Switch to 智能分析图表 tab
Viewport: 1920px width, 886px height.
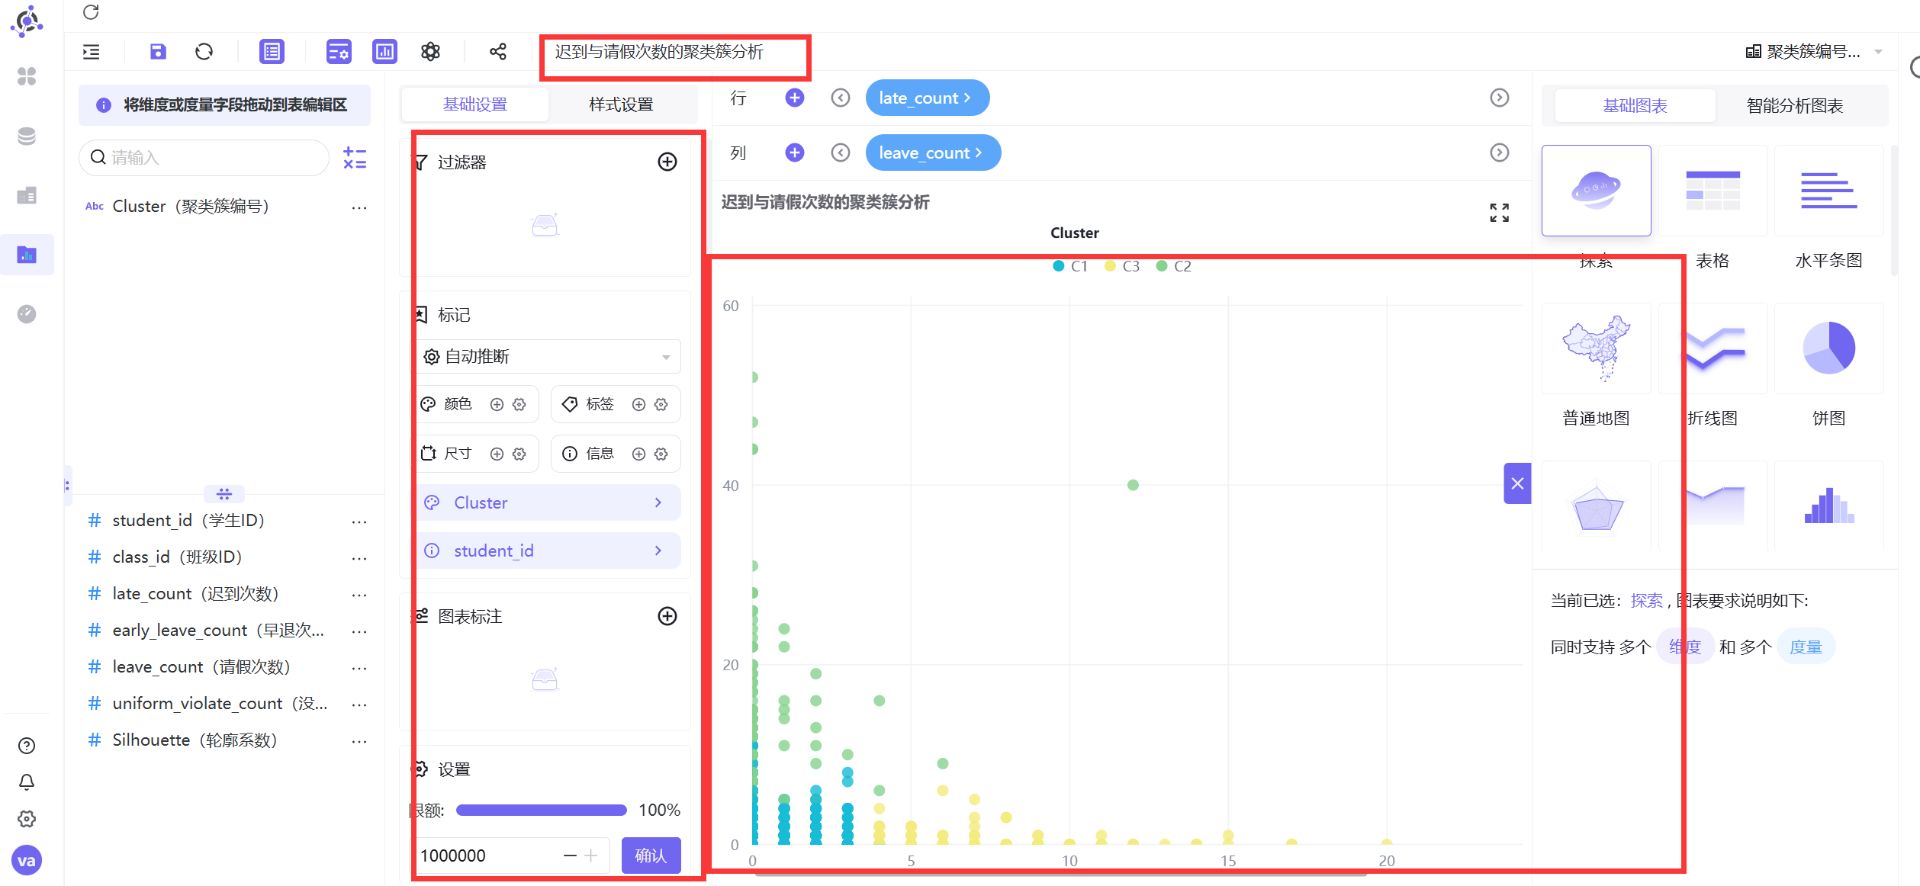[x=1795, y=105]
